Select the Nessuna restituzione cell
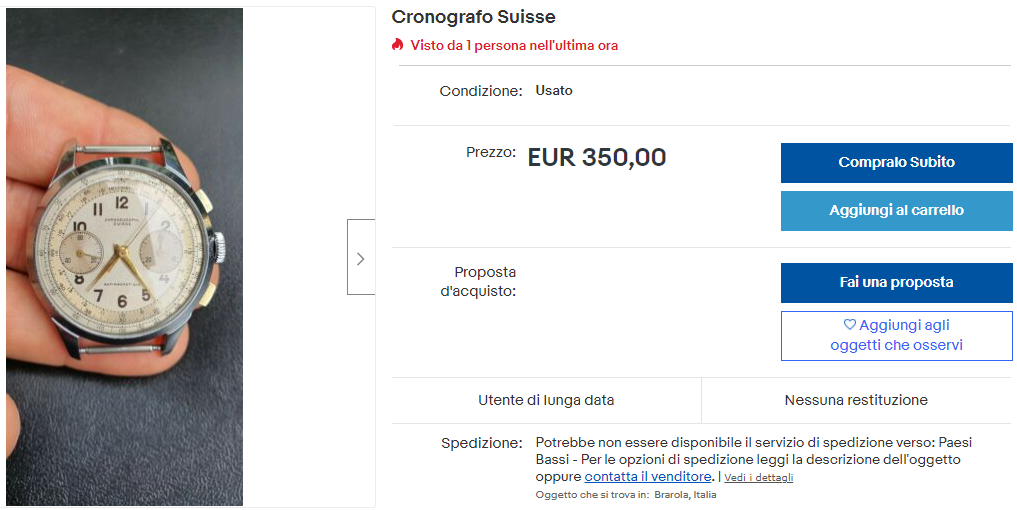The height and width of the screenshot is (510, 1017). [856, 400]
